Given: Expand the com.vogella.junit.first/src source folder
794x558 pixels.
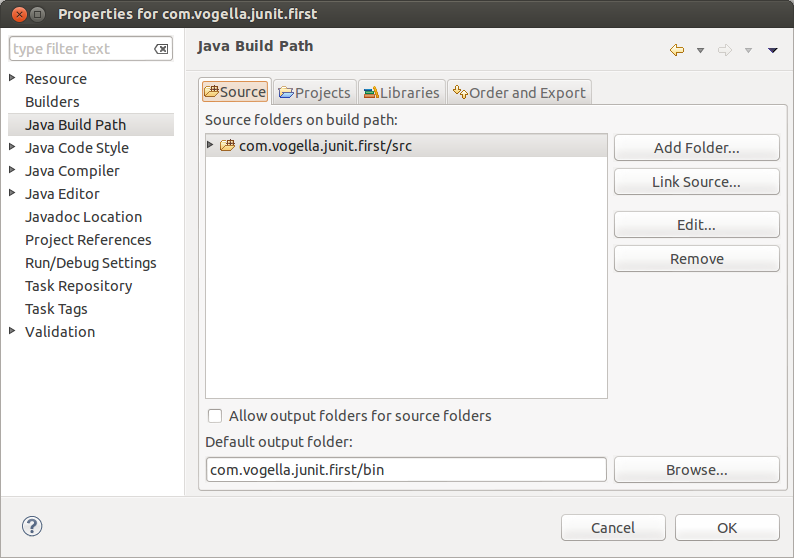Looking at the screenshot, I should pos(210,146).
